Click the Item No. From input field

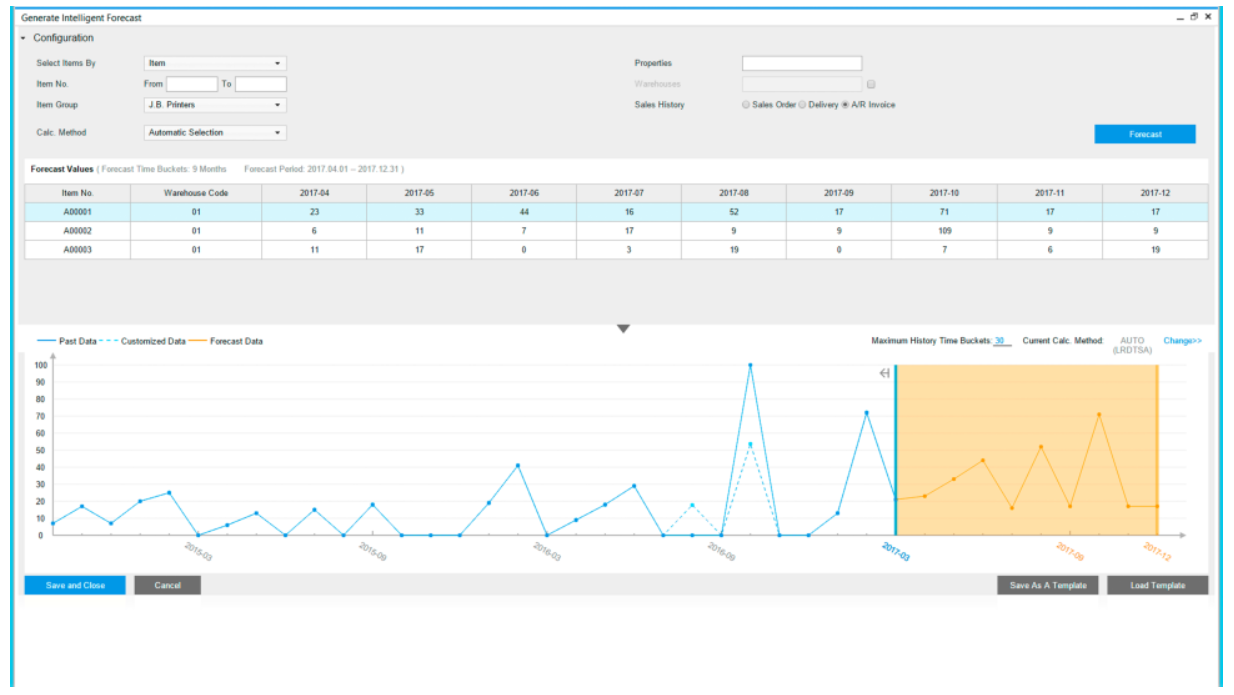(192, 84)
